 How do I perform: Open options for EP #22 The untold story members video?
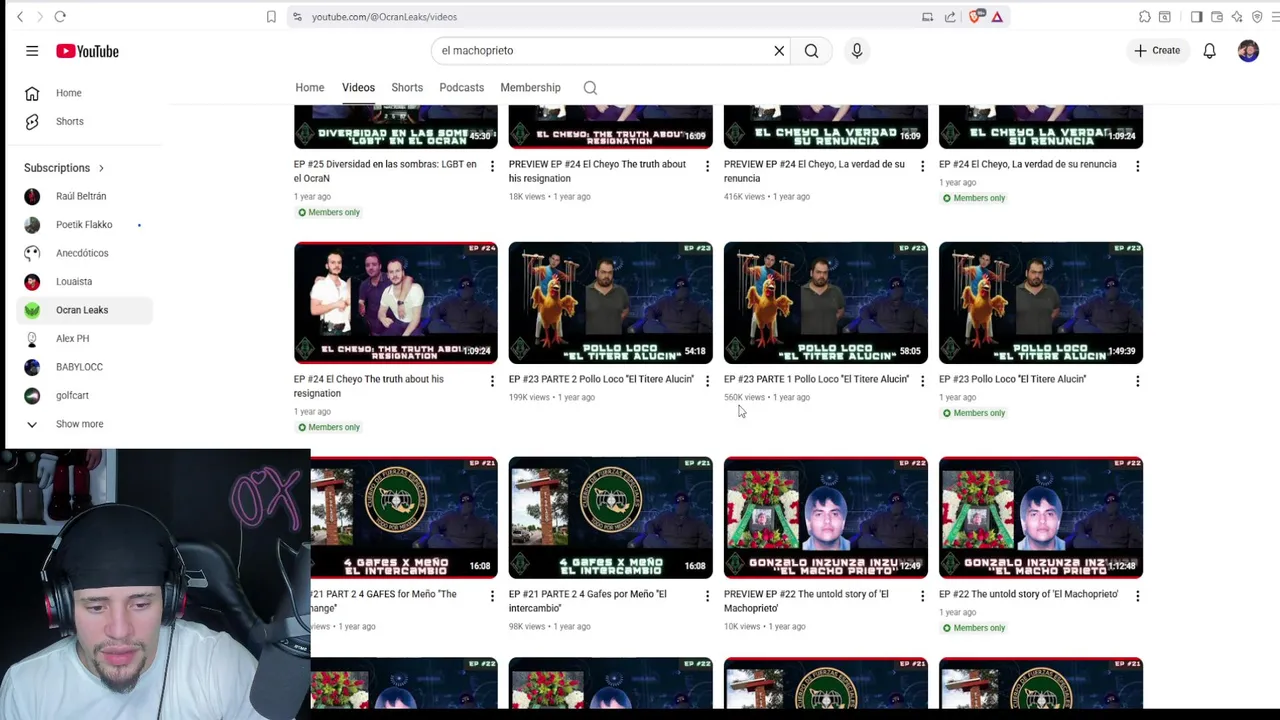pyautogui.click(x=1137, y=596)
